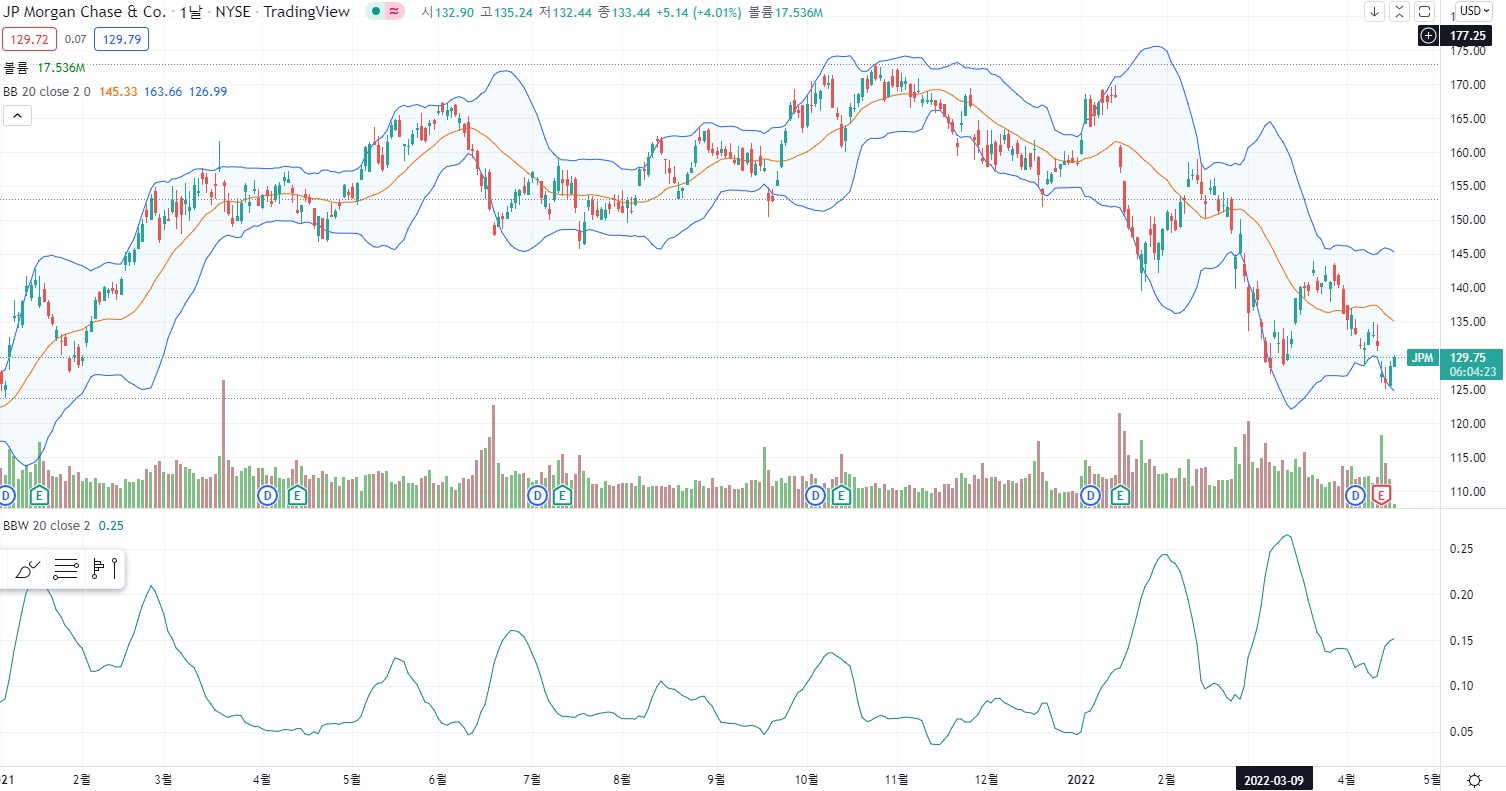Screen dimensions: 1506x791
Task: Click the green market status dot
Action: (375, 12)
